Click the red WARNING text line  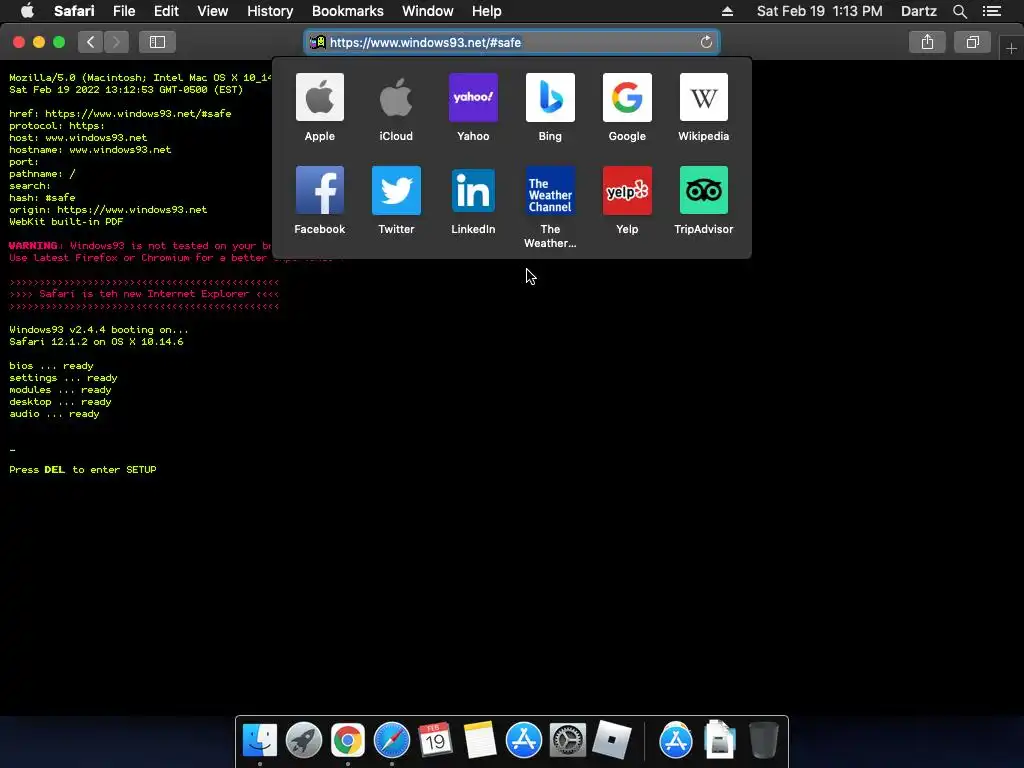click(x=140, y=246)
